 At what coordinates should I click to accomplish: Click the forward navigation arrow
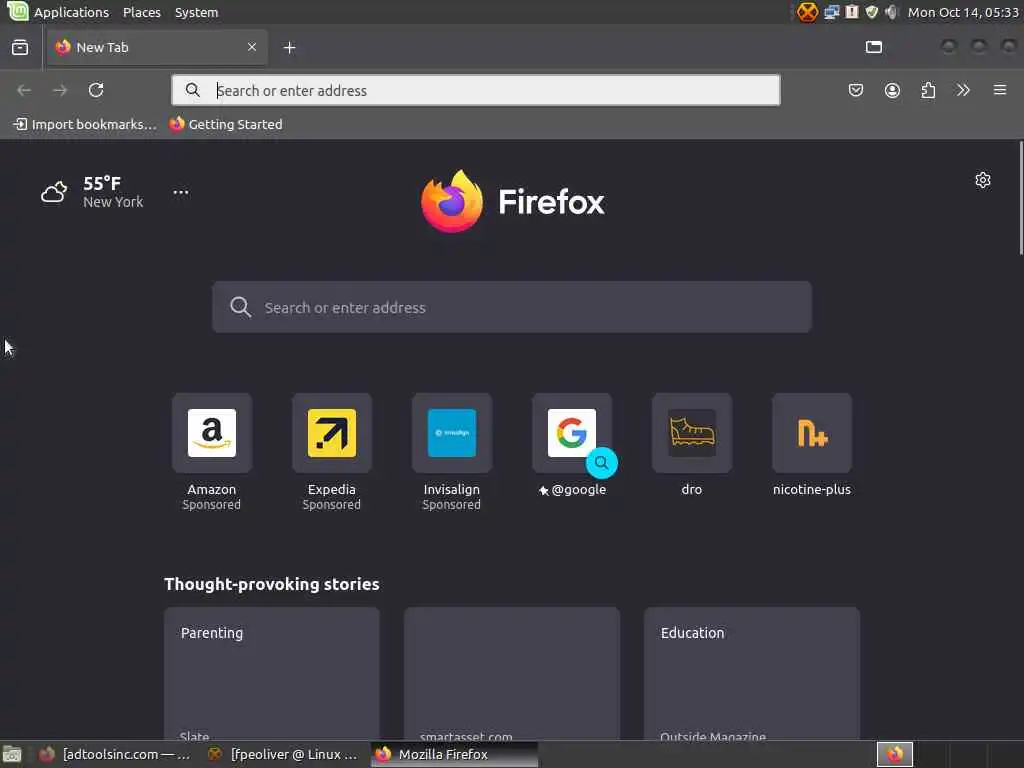tap(60, 90)
